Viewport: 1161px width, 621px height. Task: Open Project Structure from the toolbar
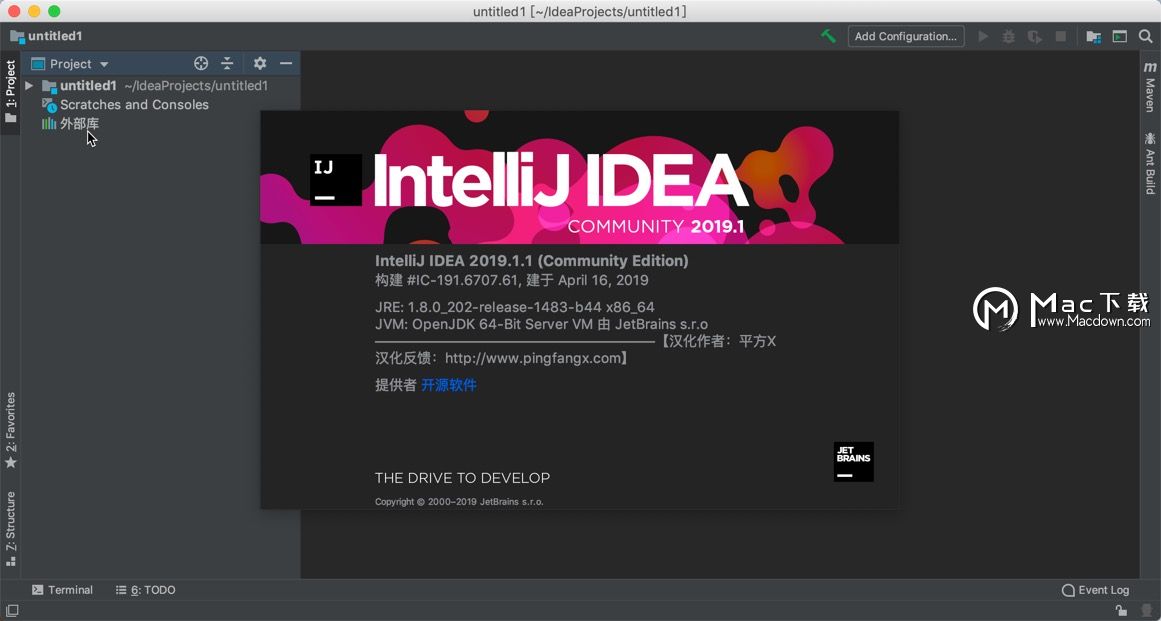1094,36
